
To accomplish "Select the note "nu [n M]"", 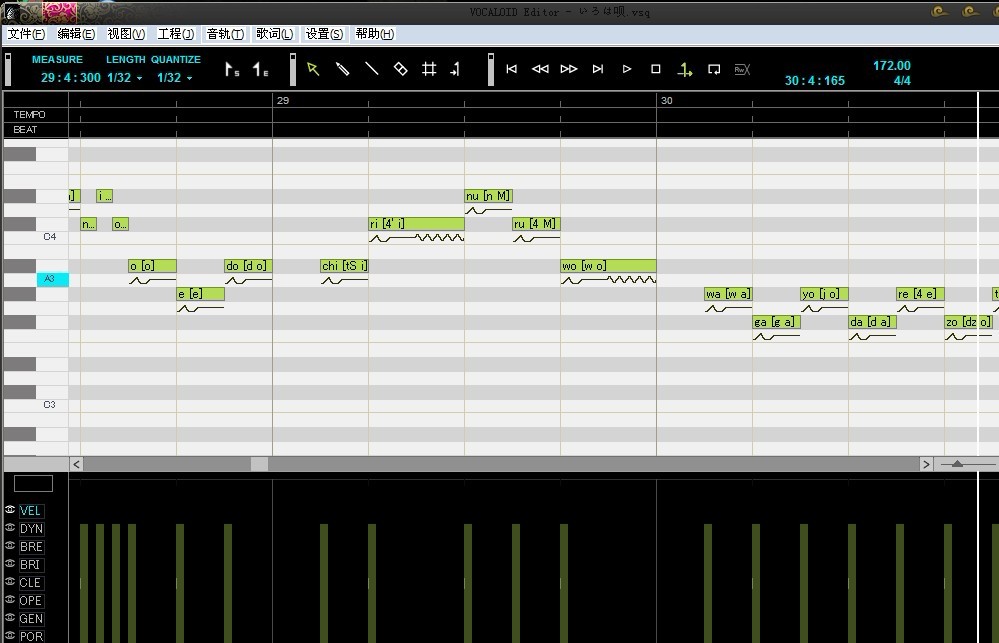I will [489, 196].
